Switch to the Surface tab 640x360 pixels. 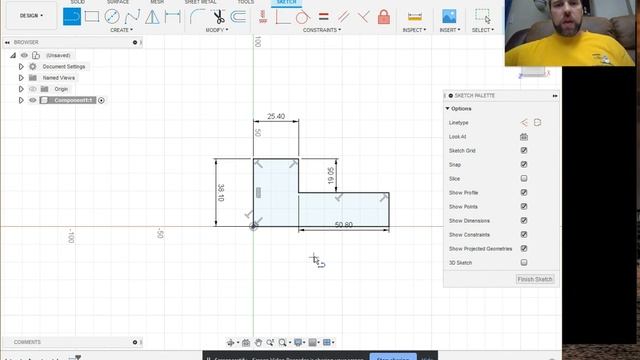point(118,2)
